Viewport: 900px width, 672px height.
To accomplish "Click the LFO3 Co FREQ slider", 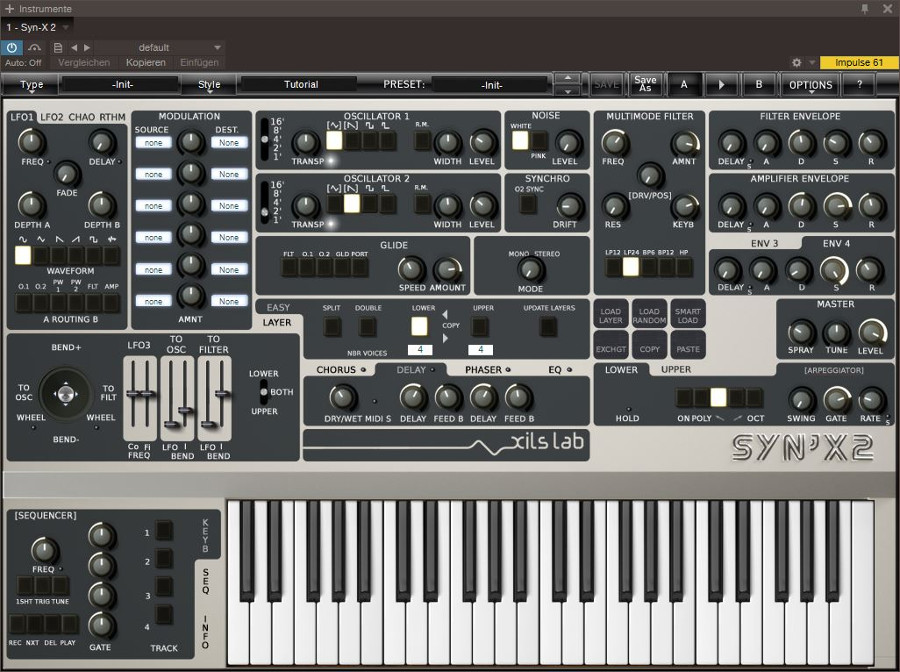I will tap(133, 394).
